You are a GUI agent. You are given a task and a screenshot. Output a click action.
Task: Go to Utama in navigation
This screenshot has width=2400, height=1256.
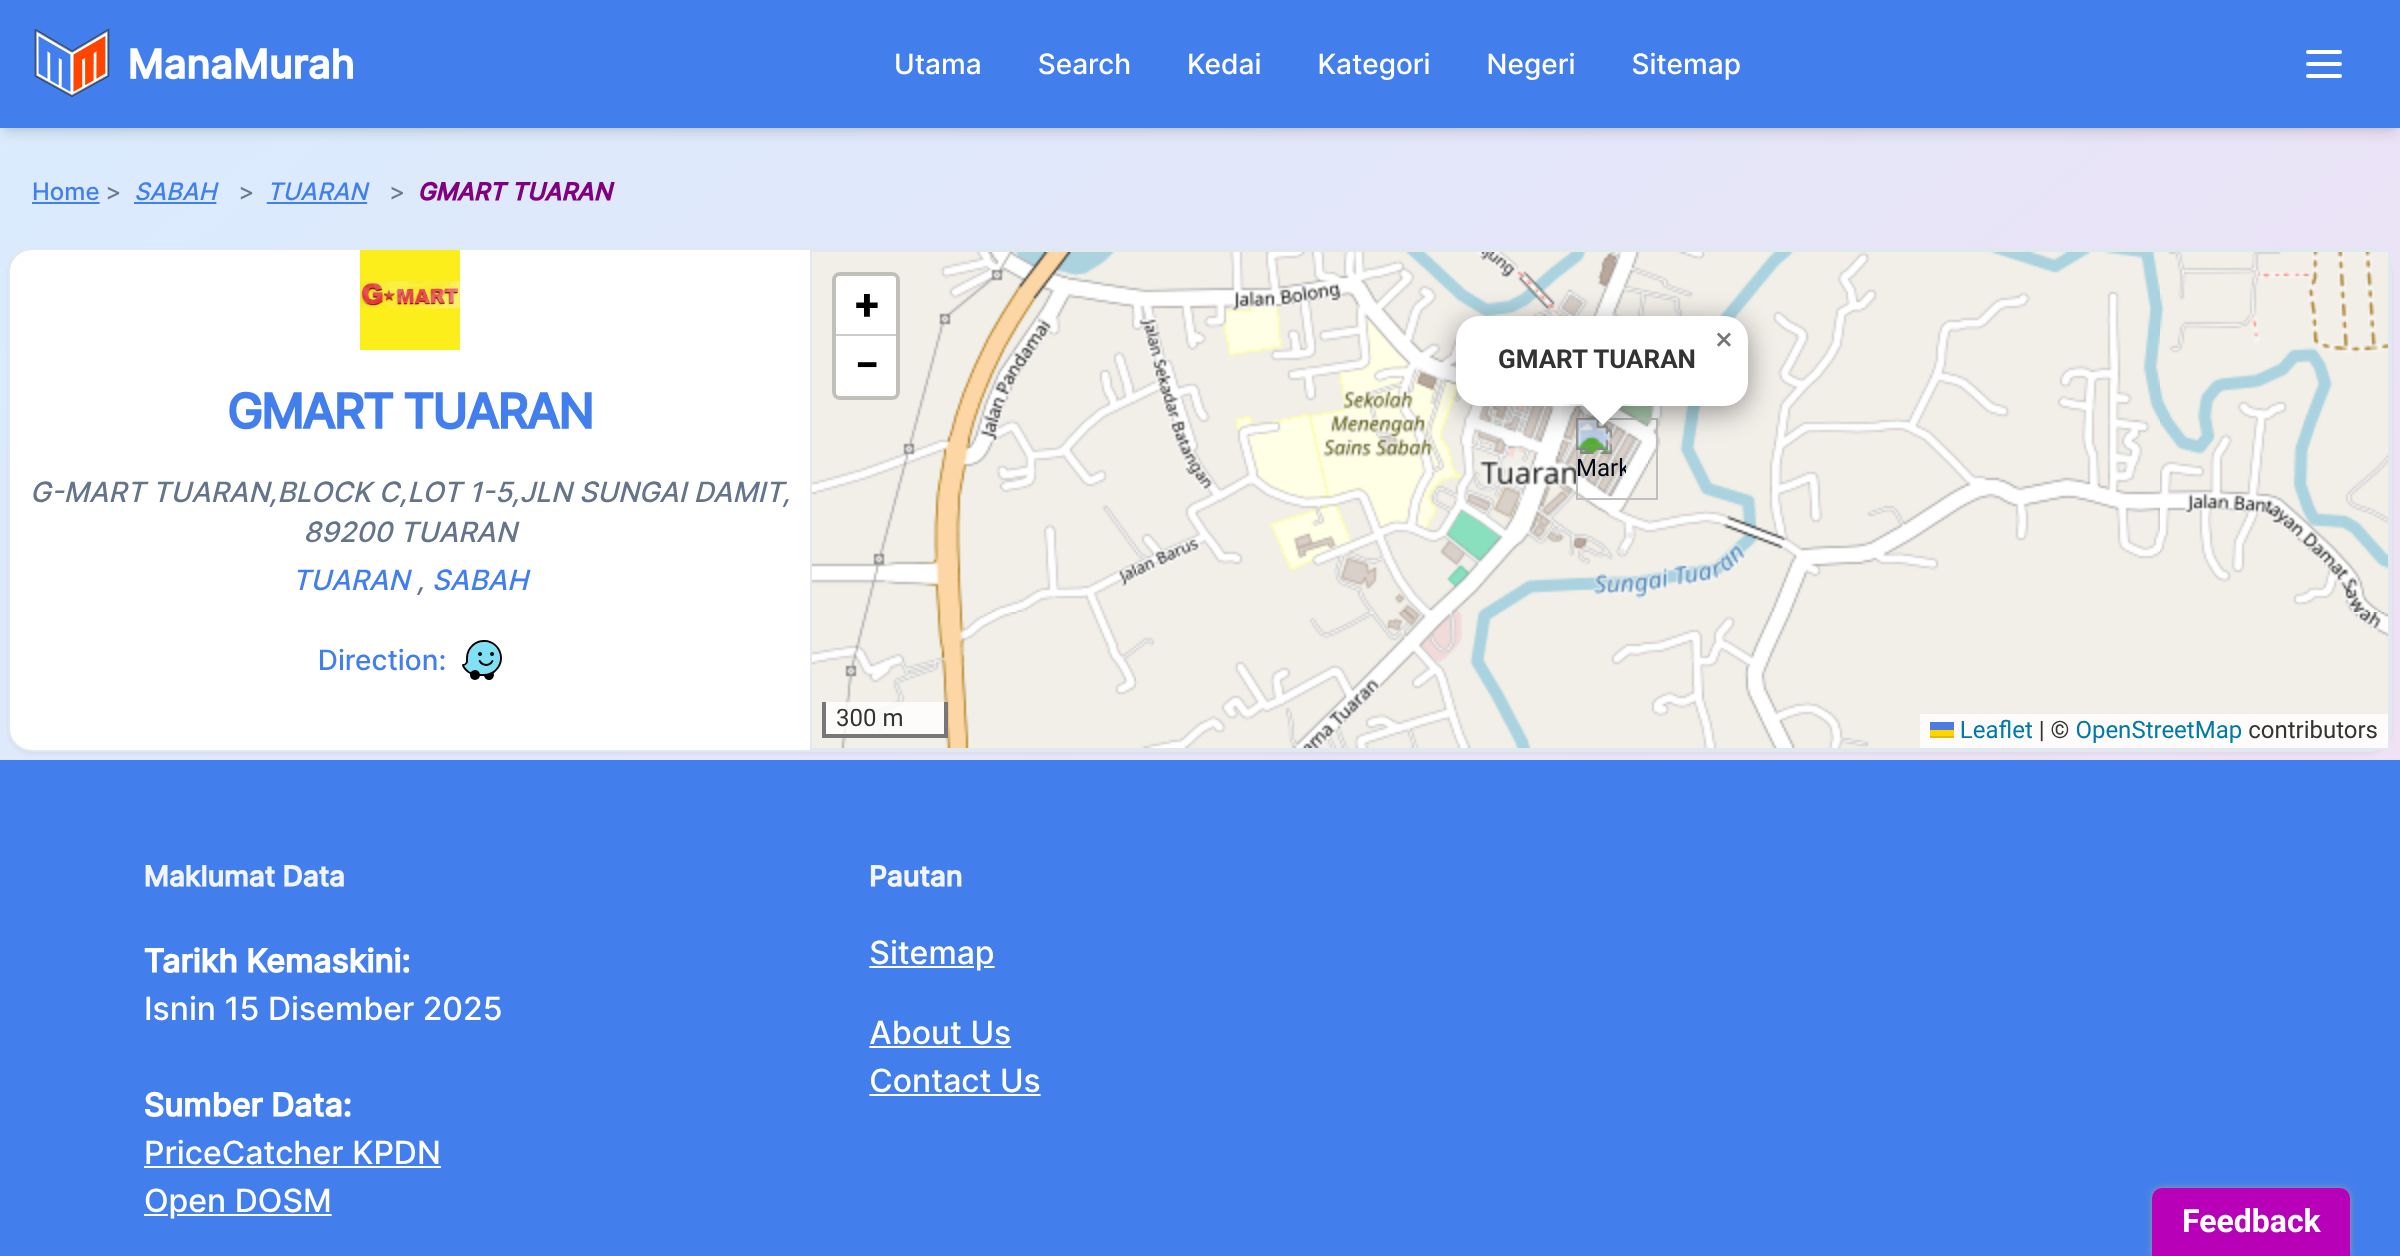pyautogui.click(x=937, y=64)
